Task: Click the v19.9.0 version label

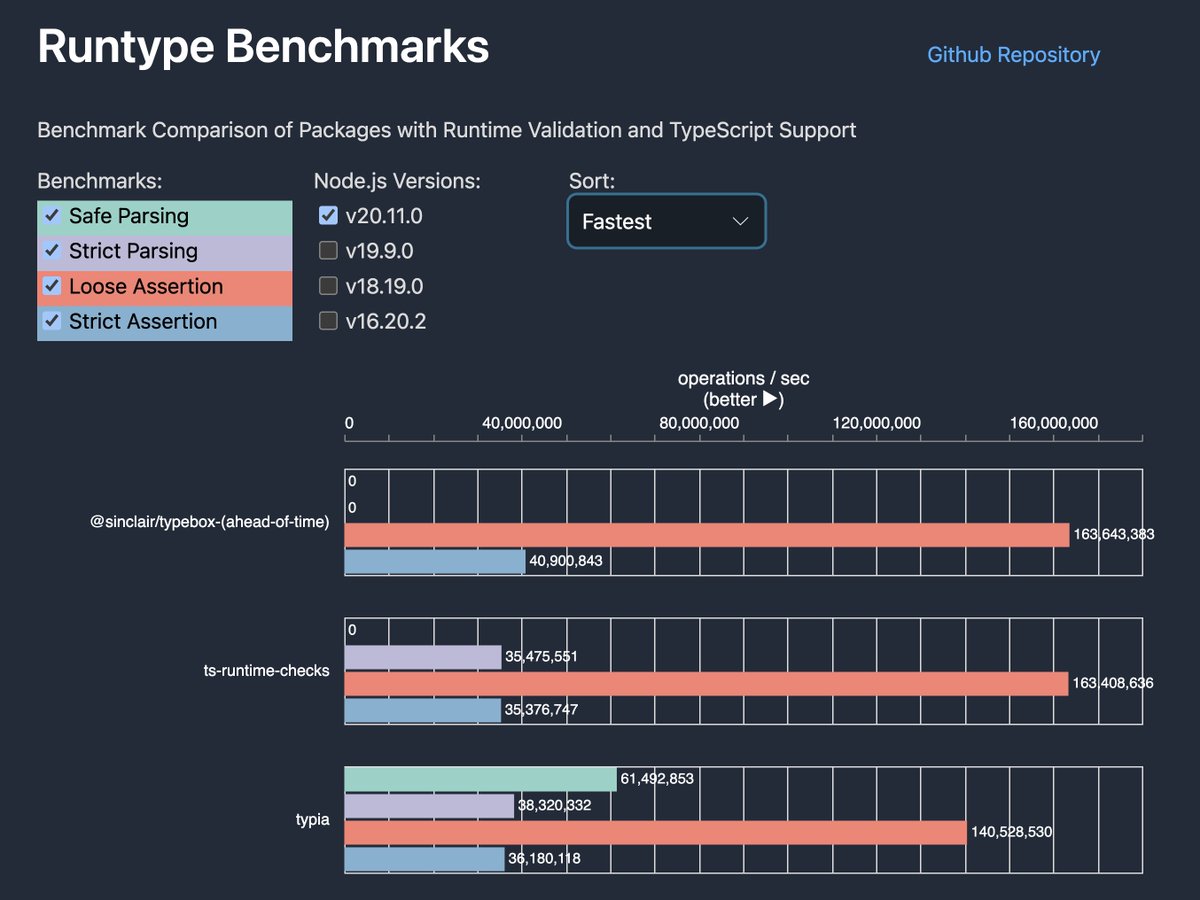Action: pos(379,251)
